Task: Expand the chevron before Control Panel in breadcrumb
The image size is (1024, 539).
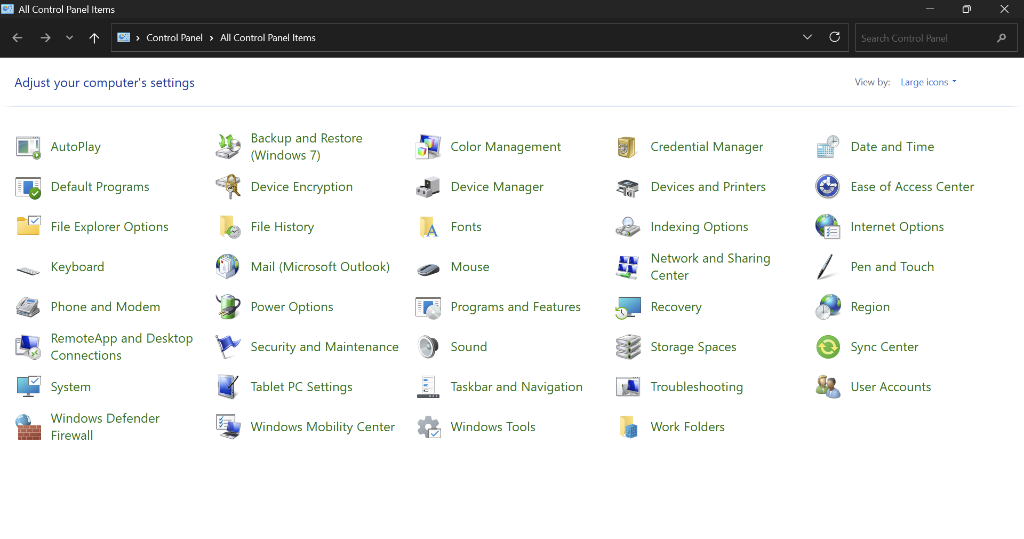Action: pos(138,38)
